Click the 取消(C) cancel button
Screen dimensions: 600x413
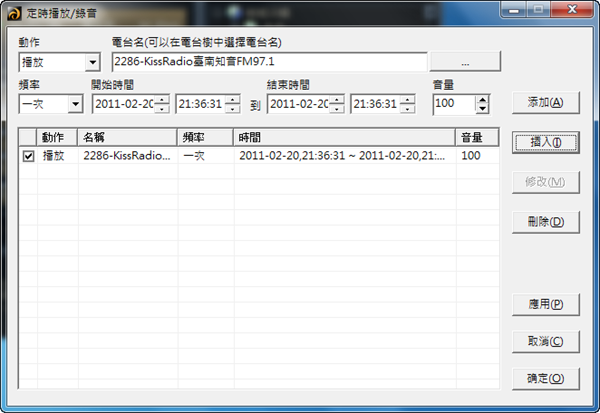click(x=546, y=341)
